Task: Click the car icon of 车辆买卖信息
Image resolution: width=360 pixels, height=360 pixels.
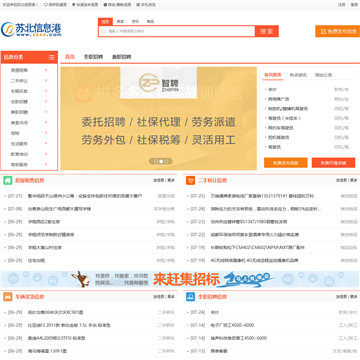Action: (8, 297)
